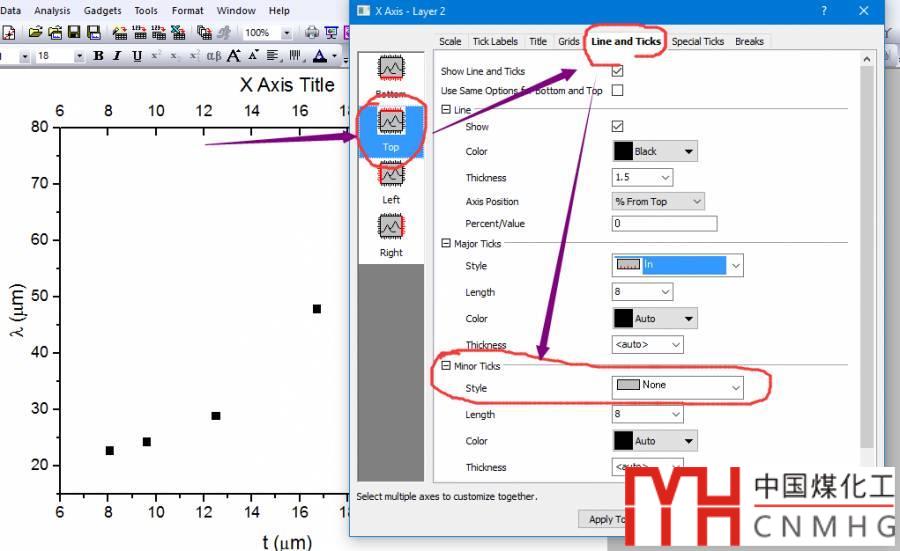Screen dimensions: 900x551
Task: Click the new graph page icon
Action: pos(9,33)
